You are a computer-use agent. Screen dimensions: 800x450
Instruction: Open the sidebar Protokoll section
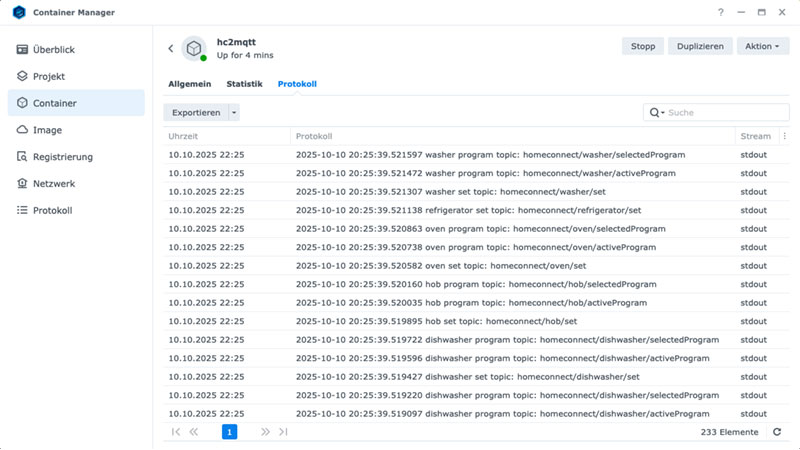tap(52, 211)
